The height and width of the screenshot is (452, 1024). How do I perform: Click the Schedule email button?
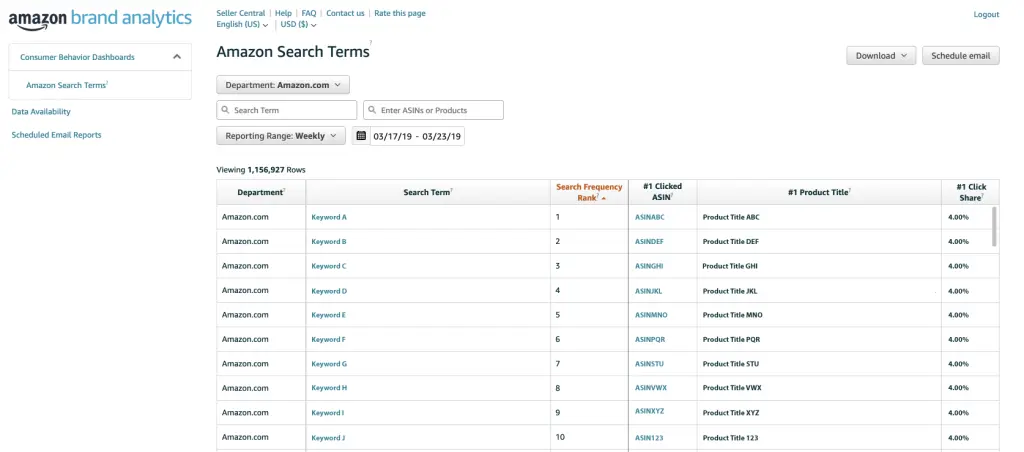pyautogui.click(x=961, y=56)
